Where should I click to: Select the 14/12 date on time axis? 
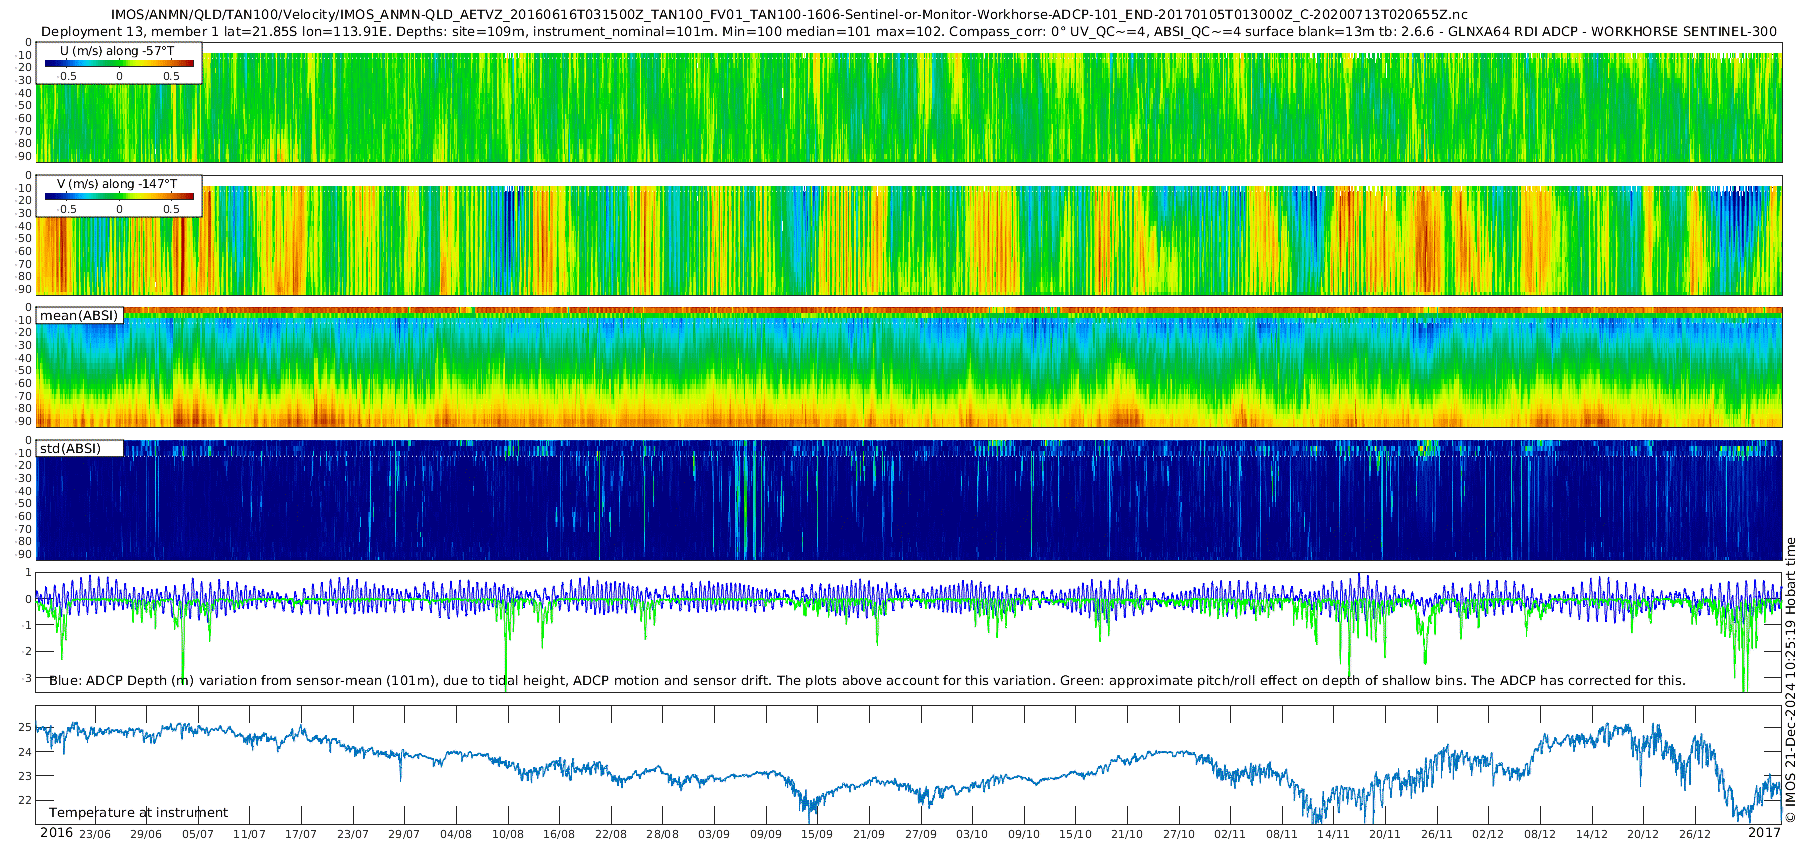(1592, 834)
